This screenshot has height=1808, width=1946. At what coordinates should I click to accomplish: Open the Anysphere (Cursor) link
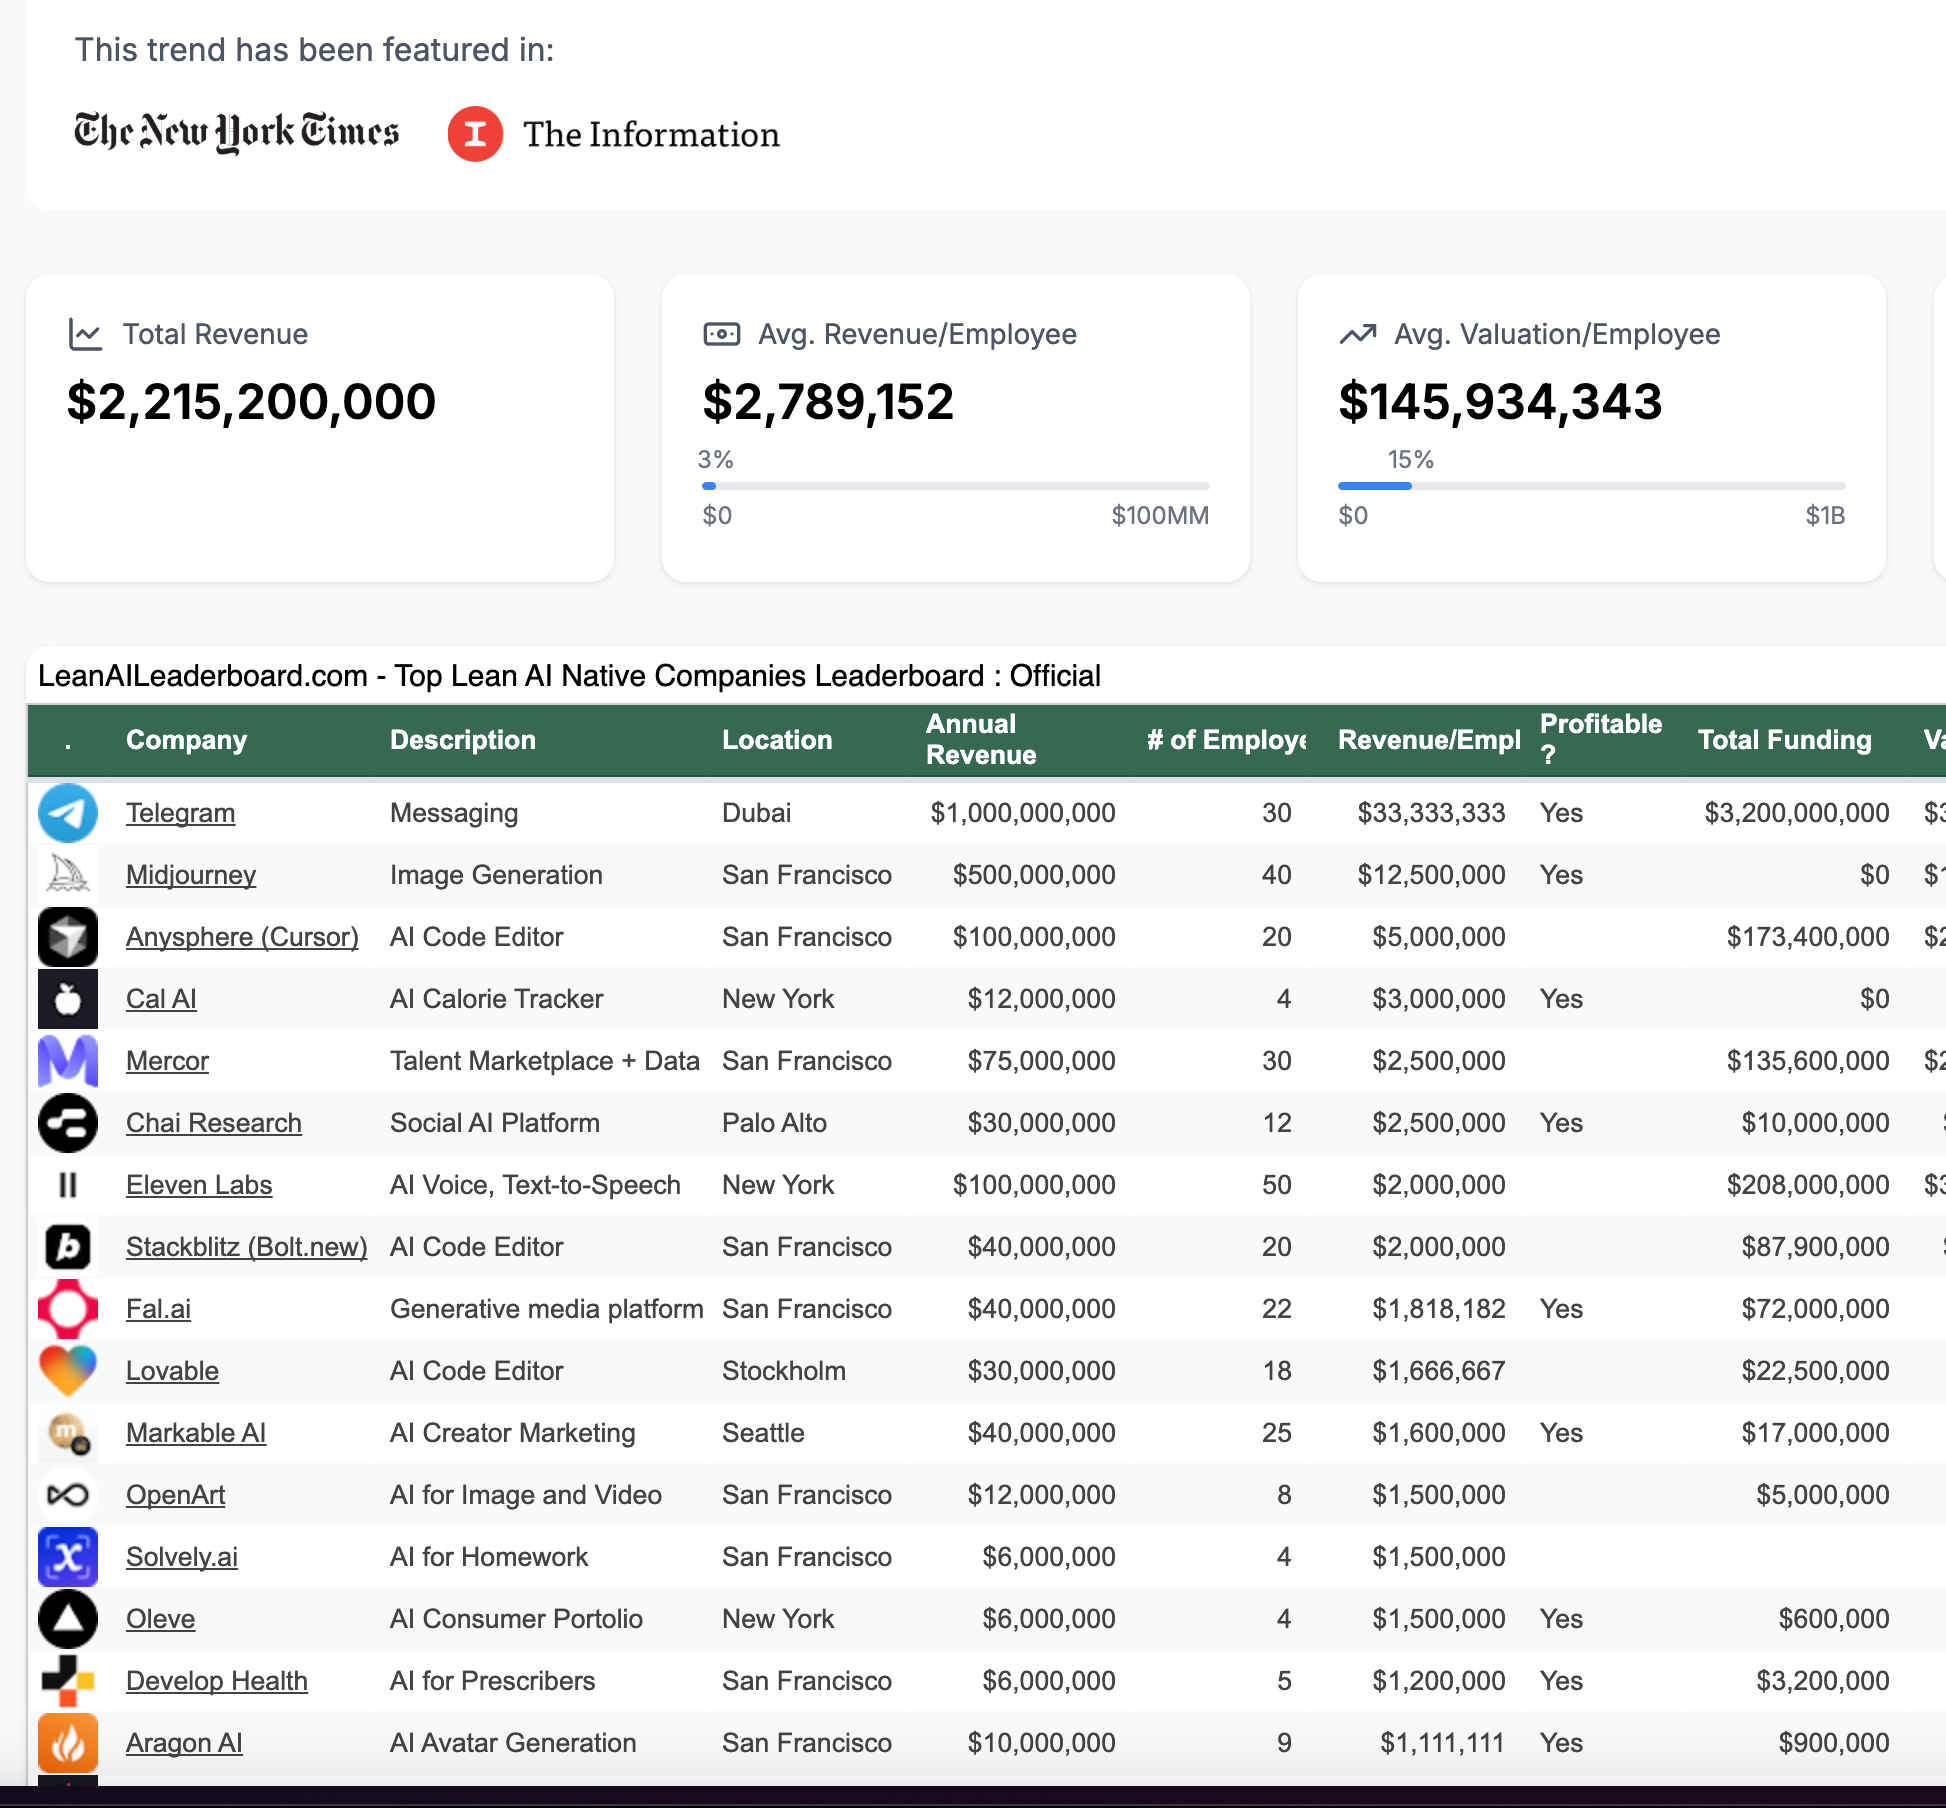click(x=242, y=937)
